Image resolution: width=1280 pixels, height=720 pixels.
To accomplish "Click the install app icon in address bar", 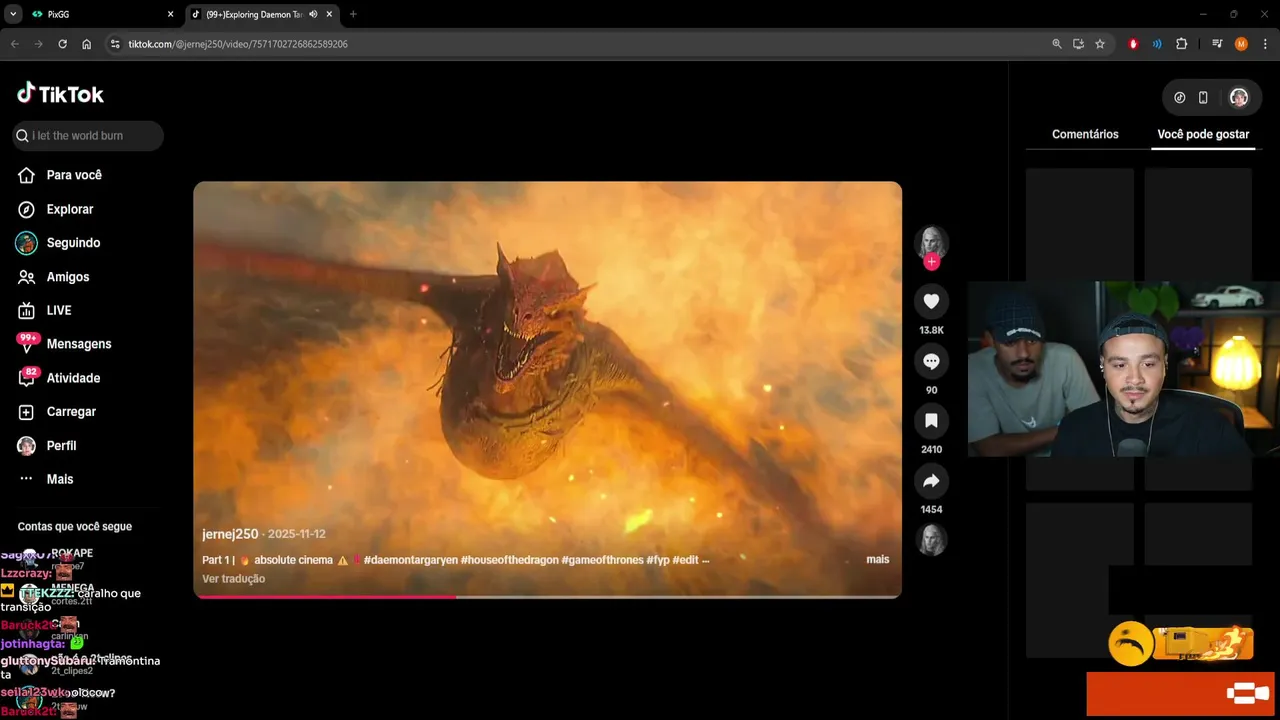I will pyautogui.click(x=1078, y=44).
